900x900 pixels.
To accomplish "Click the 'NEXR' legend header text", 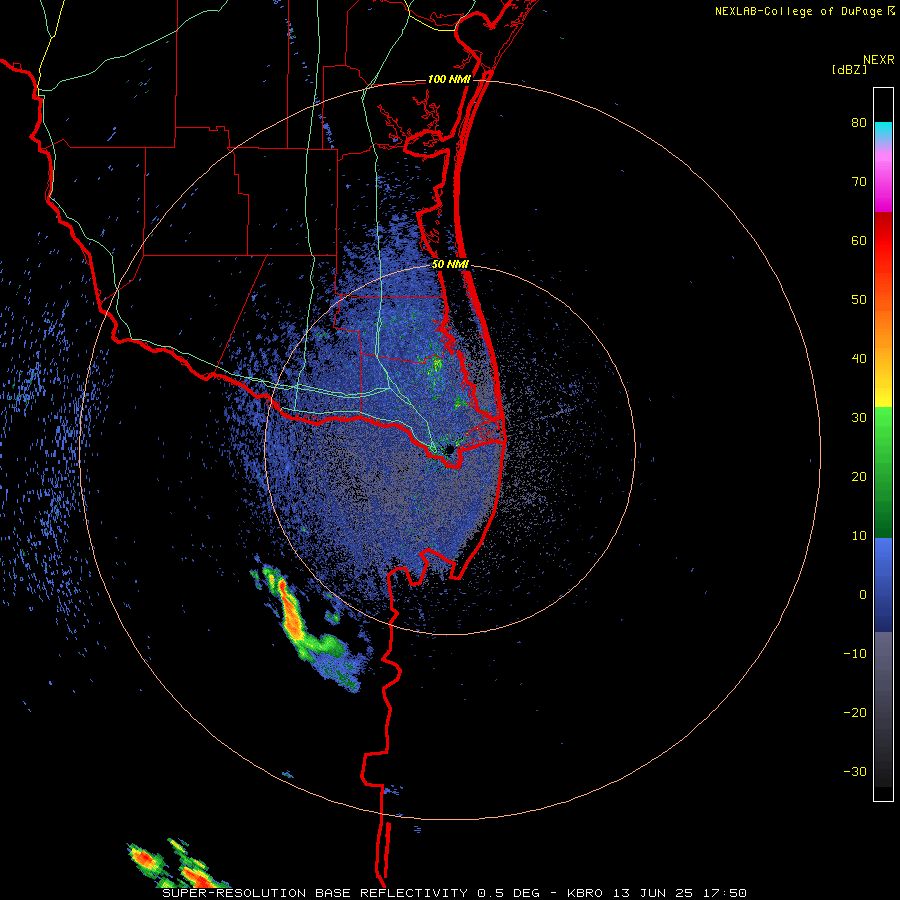I will [x=879, y=60].
